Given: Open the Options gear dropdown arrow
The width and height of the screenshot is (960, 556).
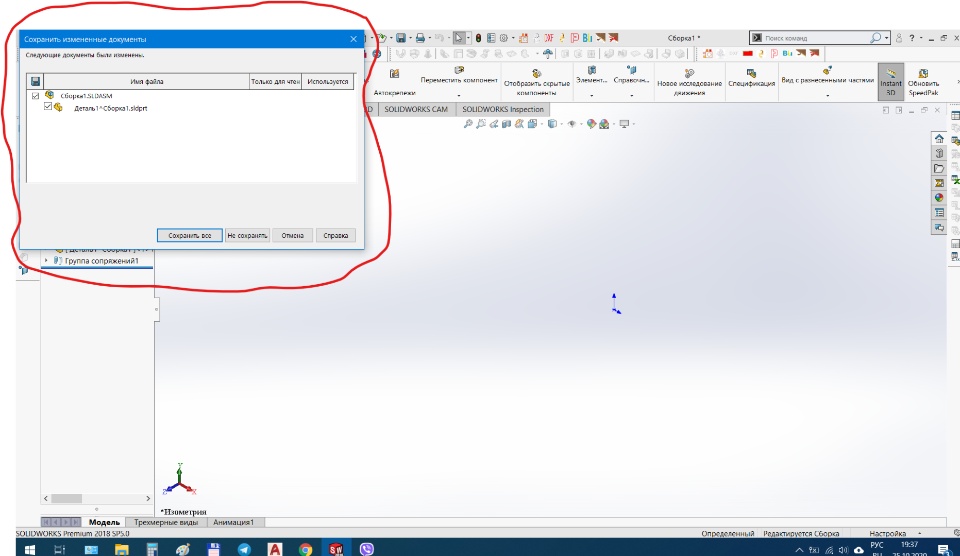Looking at the screenshot, I should click(512, 38).
